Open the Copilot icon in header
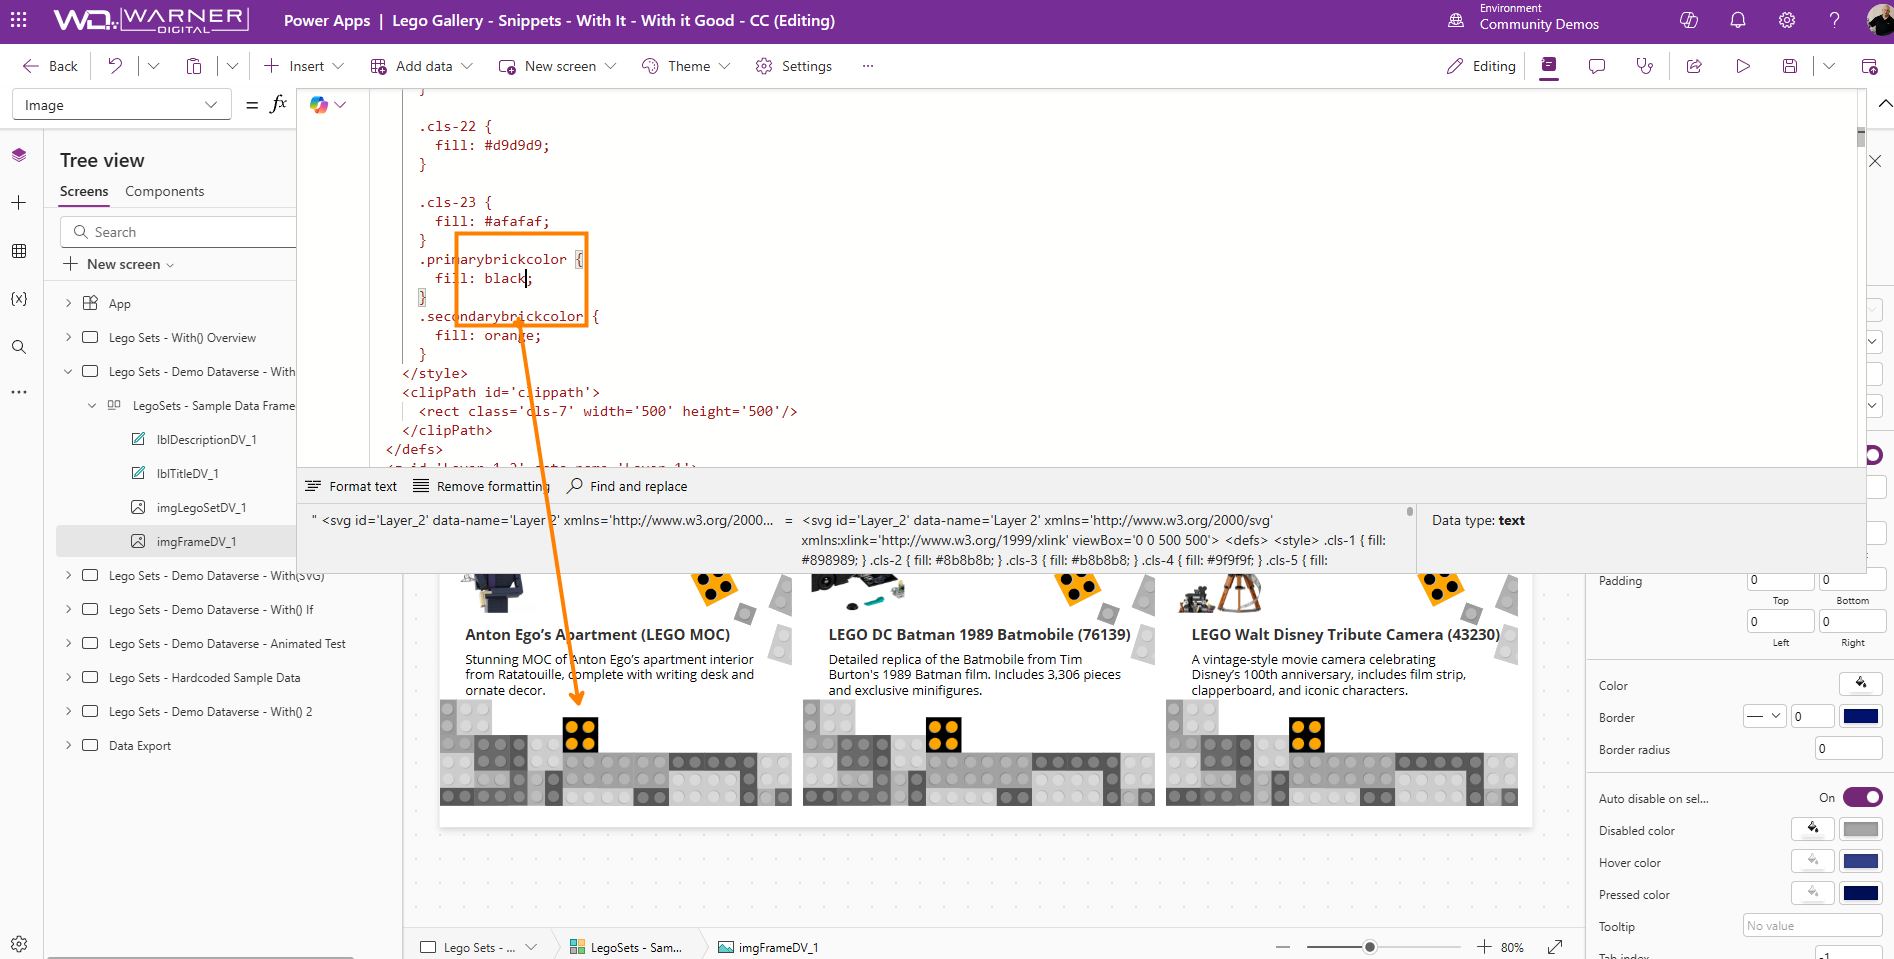This screenshot has width=1894, height=959. (x=1689, y=20)
